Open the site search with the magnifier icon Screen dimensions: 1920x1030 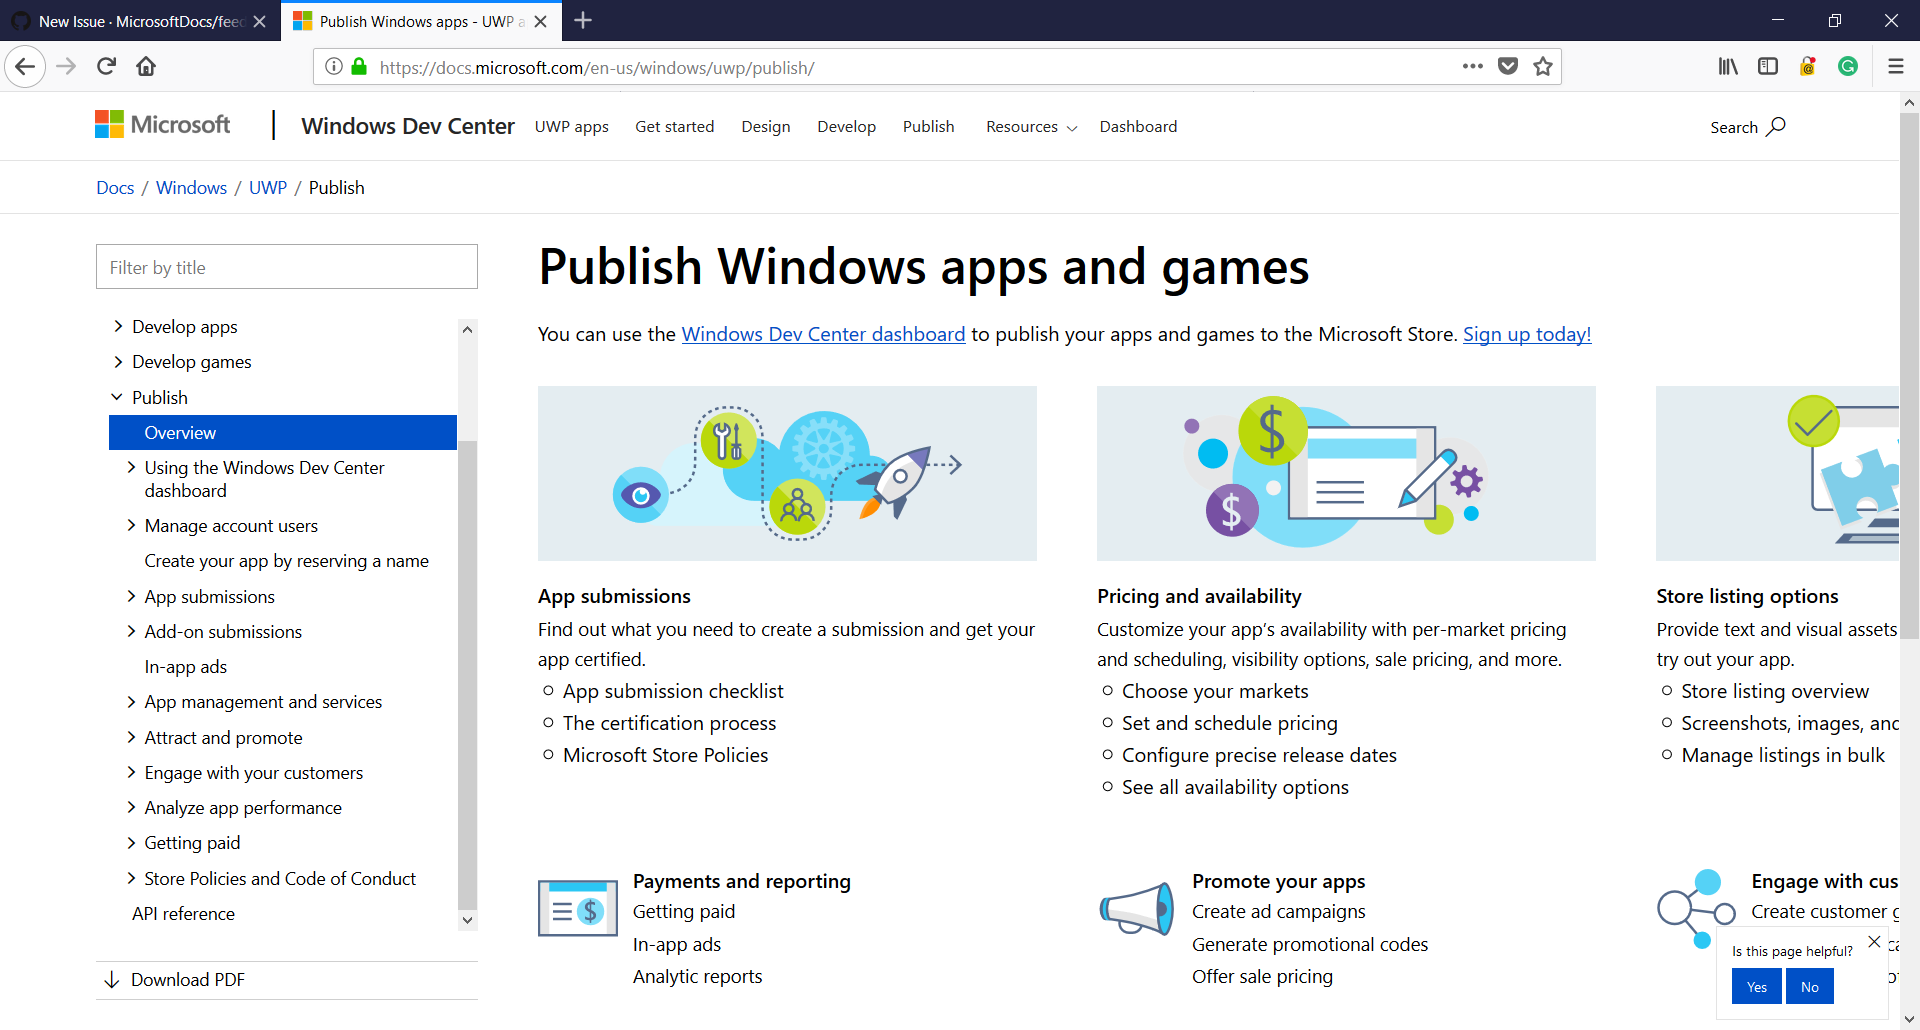coord(1776,127)
